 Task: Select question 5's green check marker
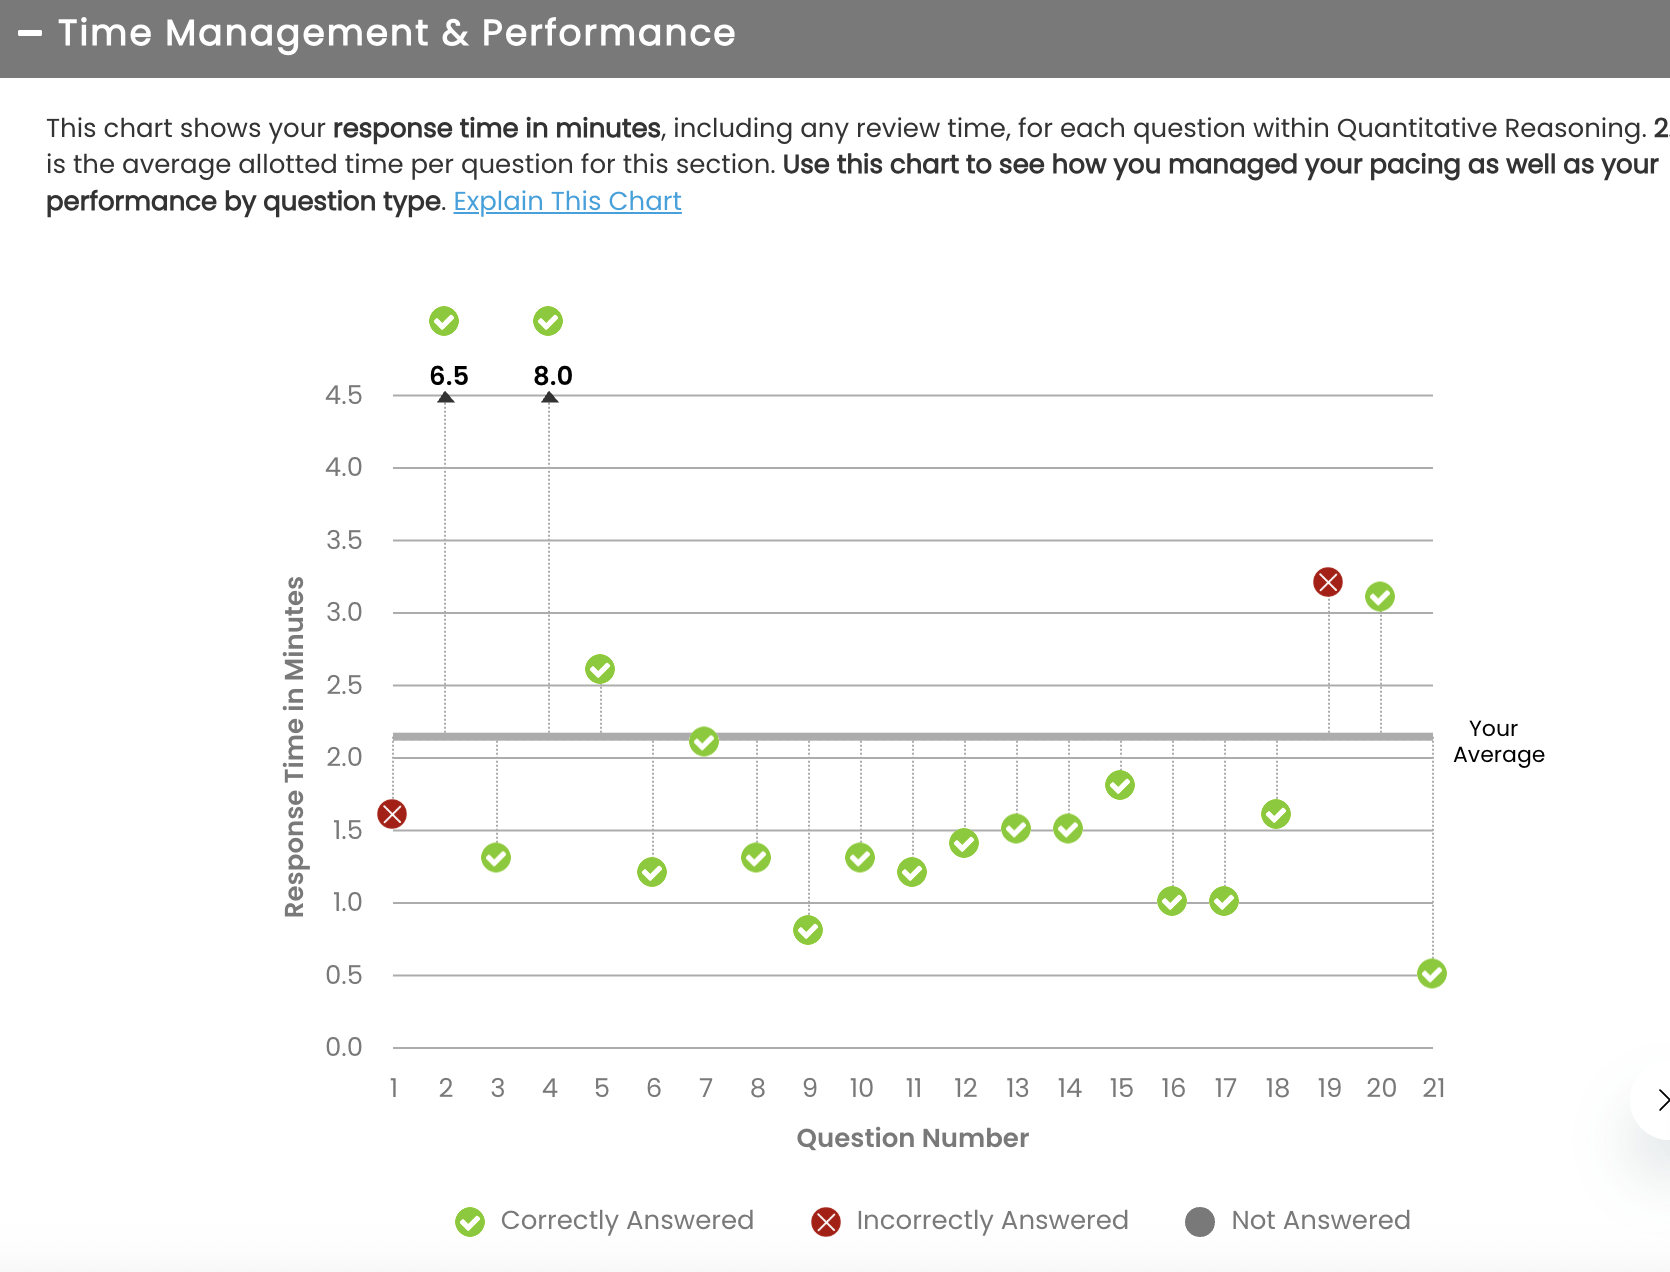pyautogui.click(x=600, y=669)
